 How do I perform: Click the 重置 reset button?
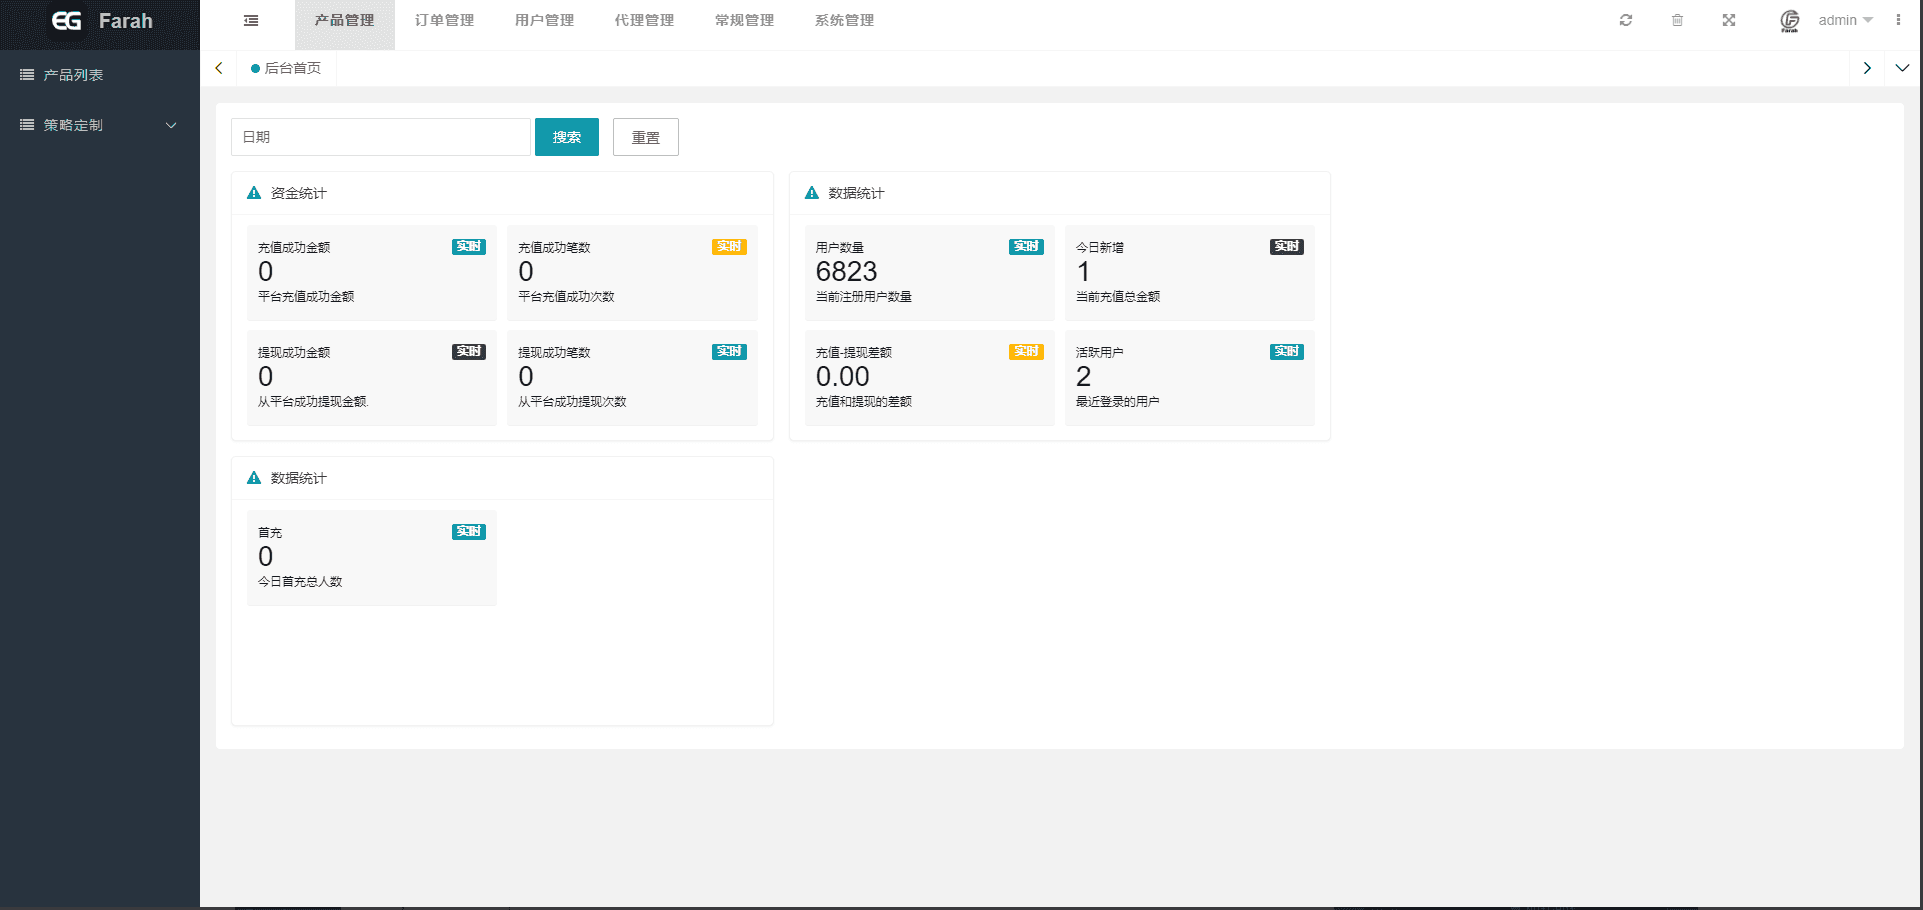tap(645, 137)
